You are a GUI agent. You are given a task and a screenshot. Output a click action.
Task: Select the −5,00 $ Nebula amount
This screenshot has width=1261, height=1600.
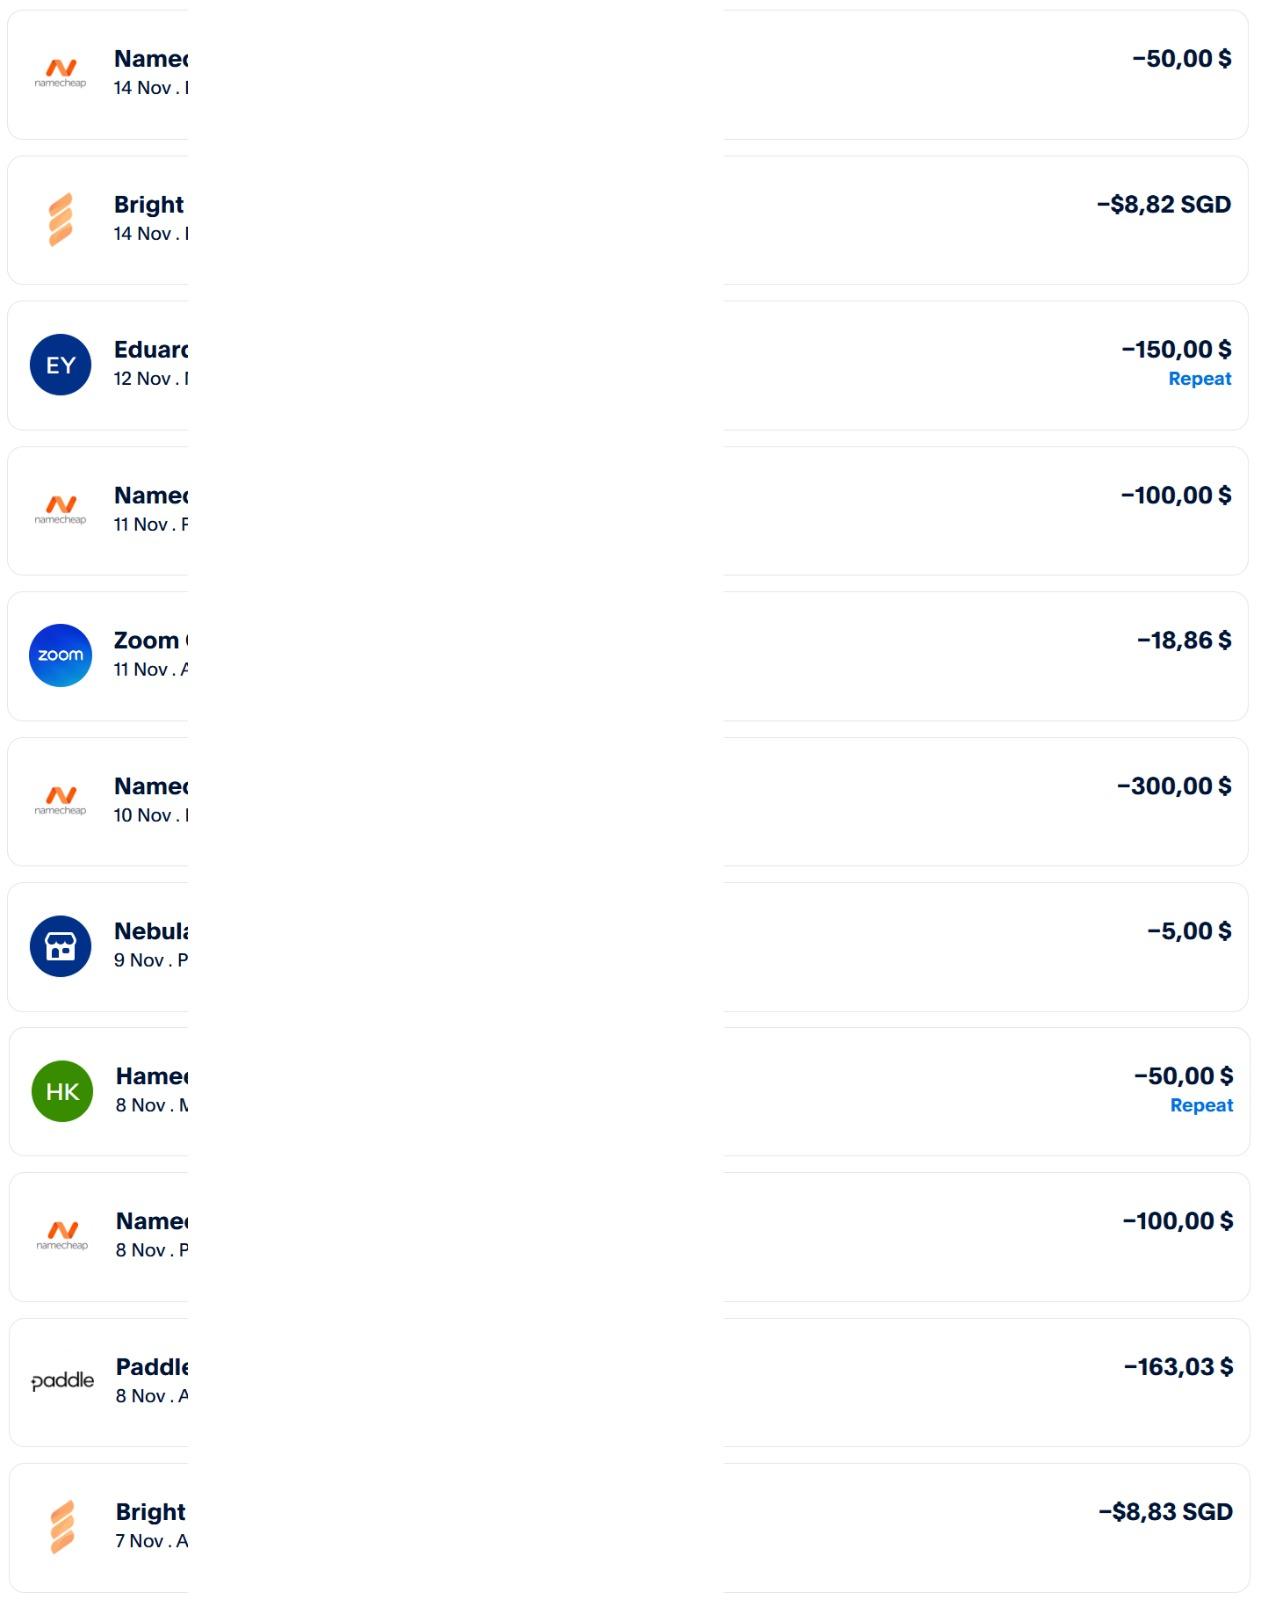pos(1188,931)
